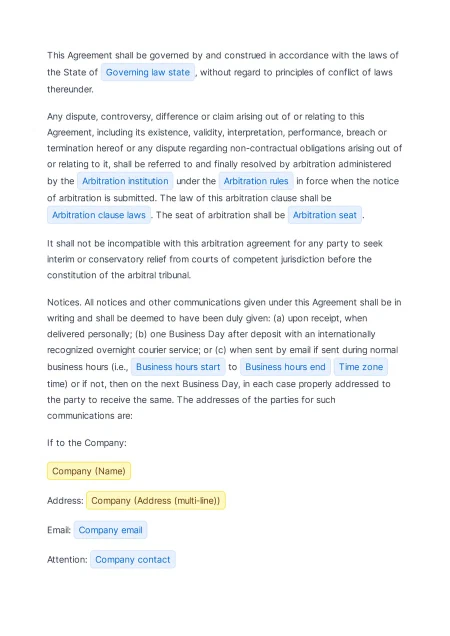Viewport: 450px width, 636px height.
Task: Click the opening 'This Agreement shall be governed' sentence
Action: 223,72
